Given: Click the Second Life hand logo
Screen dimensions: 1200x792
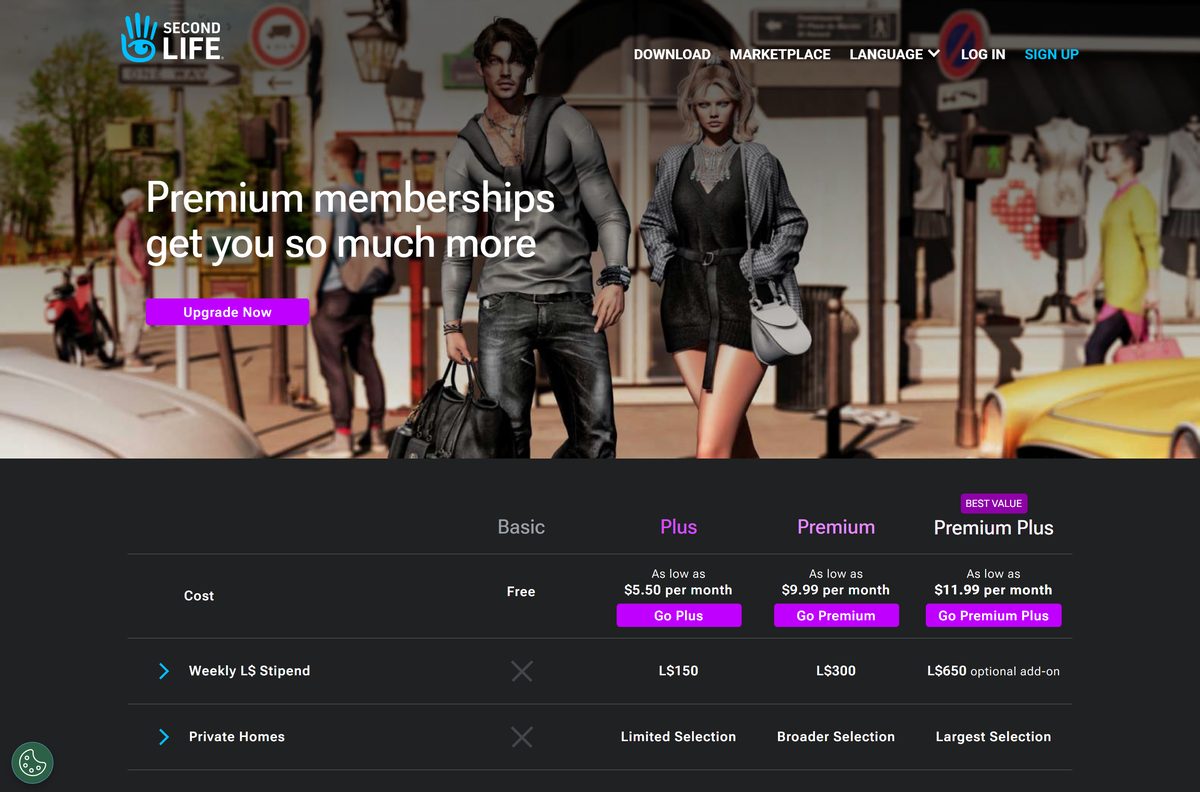Looking at the screenshot, I should click(x=171, y=38).
